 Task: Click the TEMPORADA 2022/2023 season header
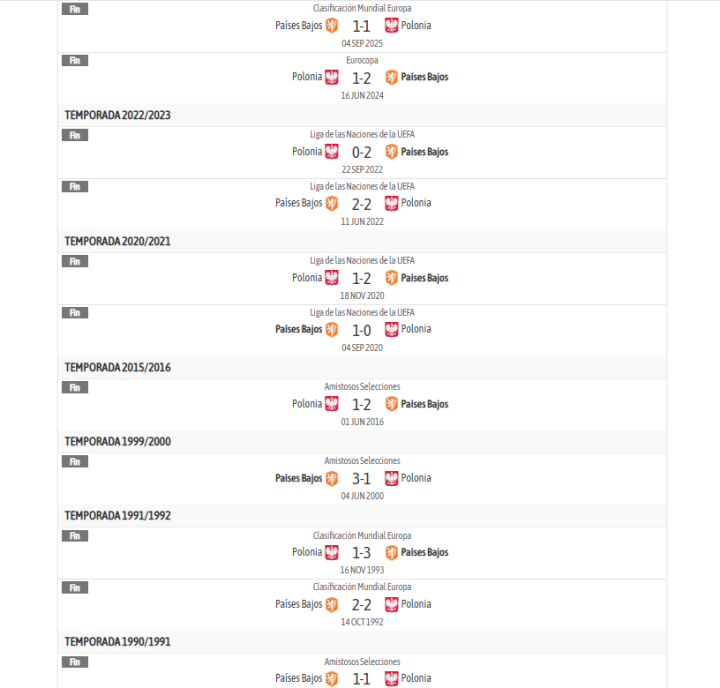(x=118, y=115)
